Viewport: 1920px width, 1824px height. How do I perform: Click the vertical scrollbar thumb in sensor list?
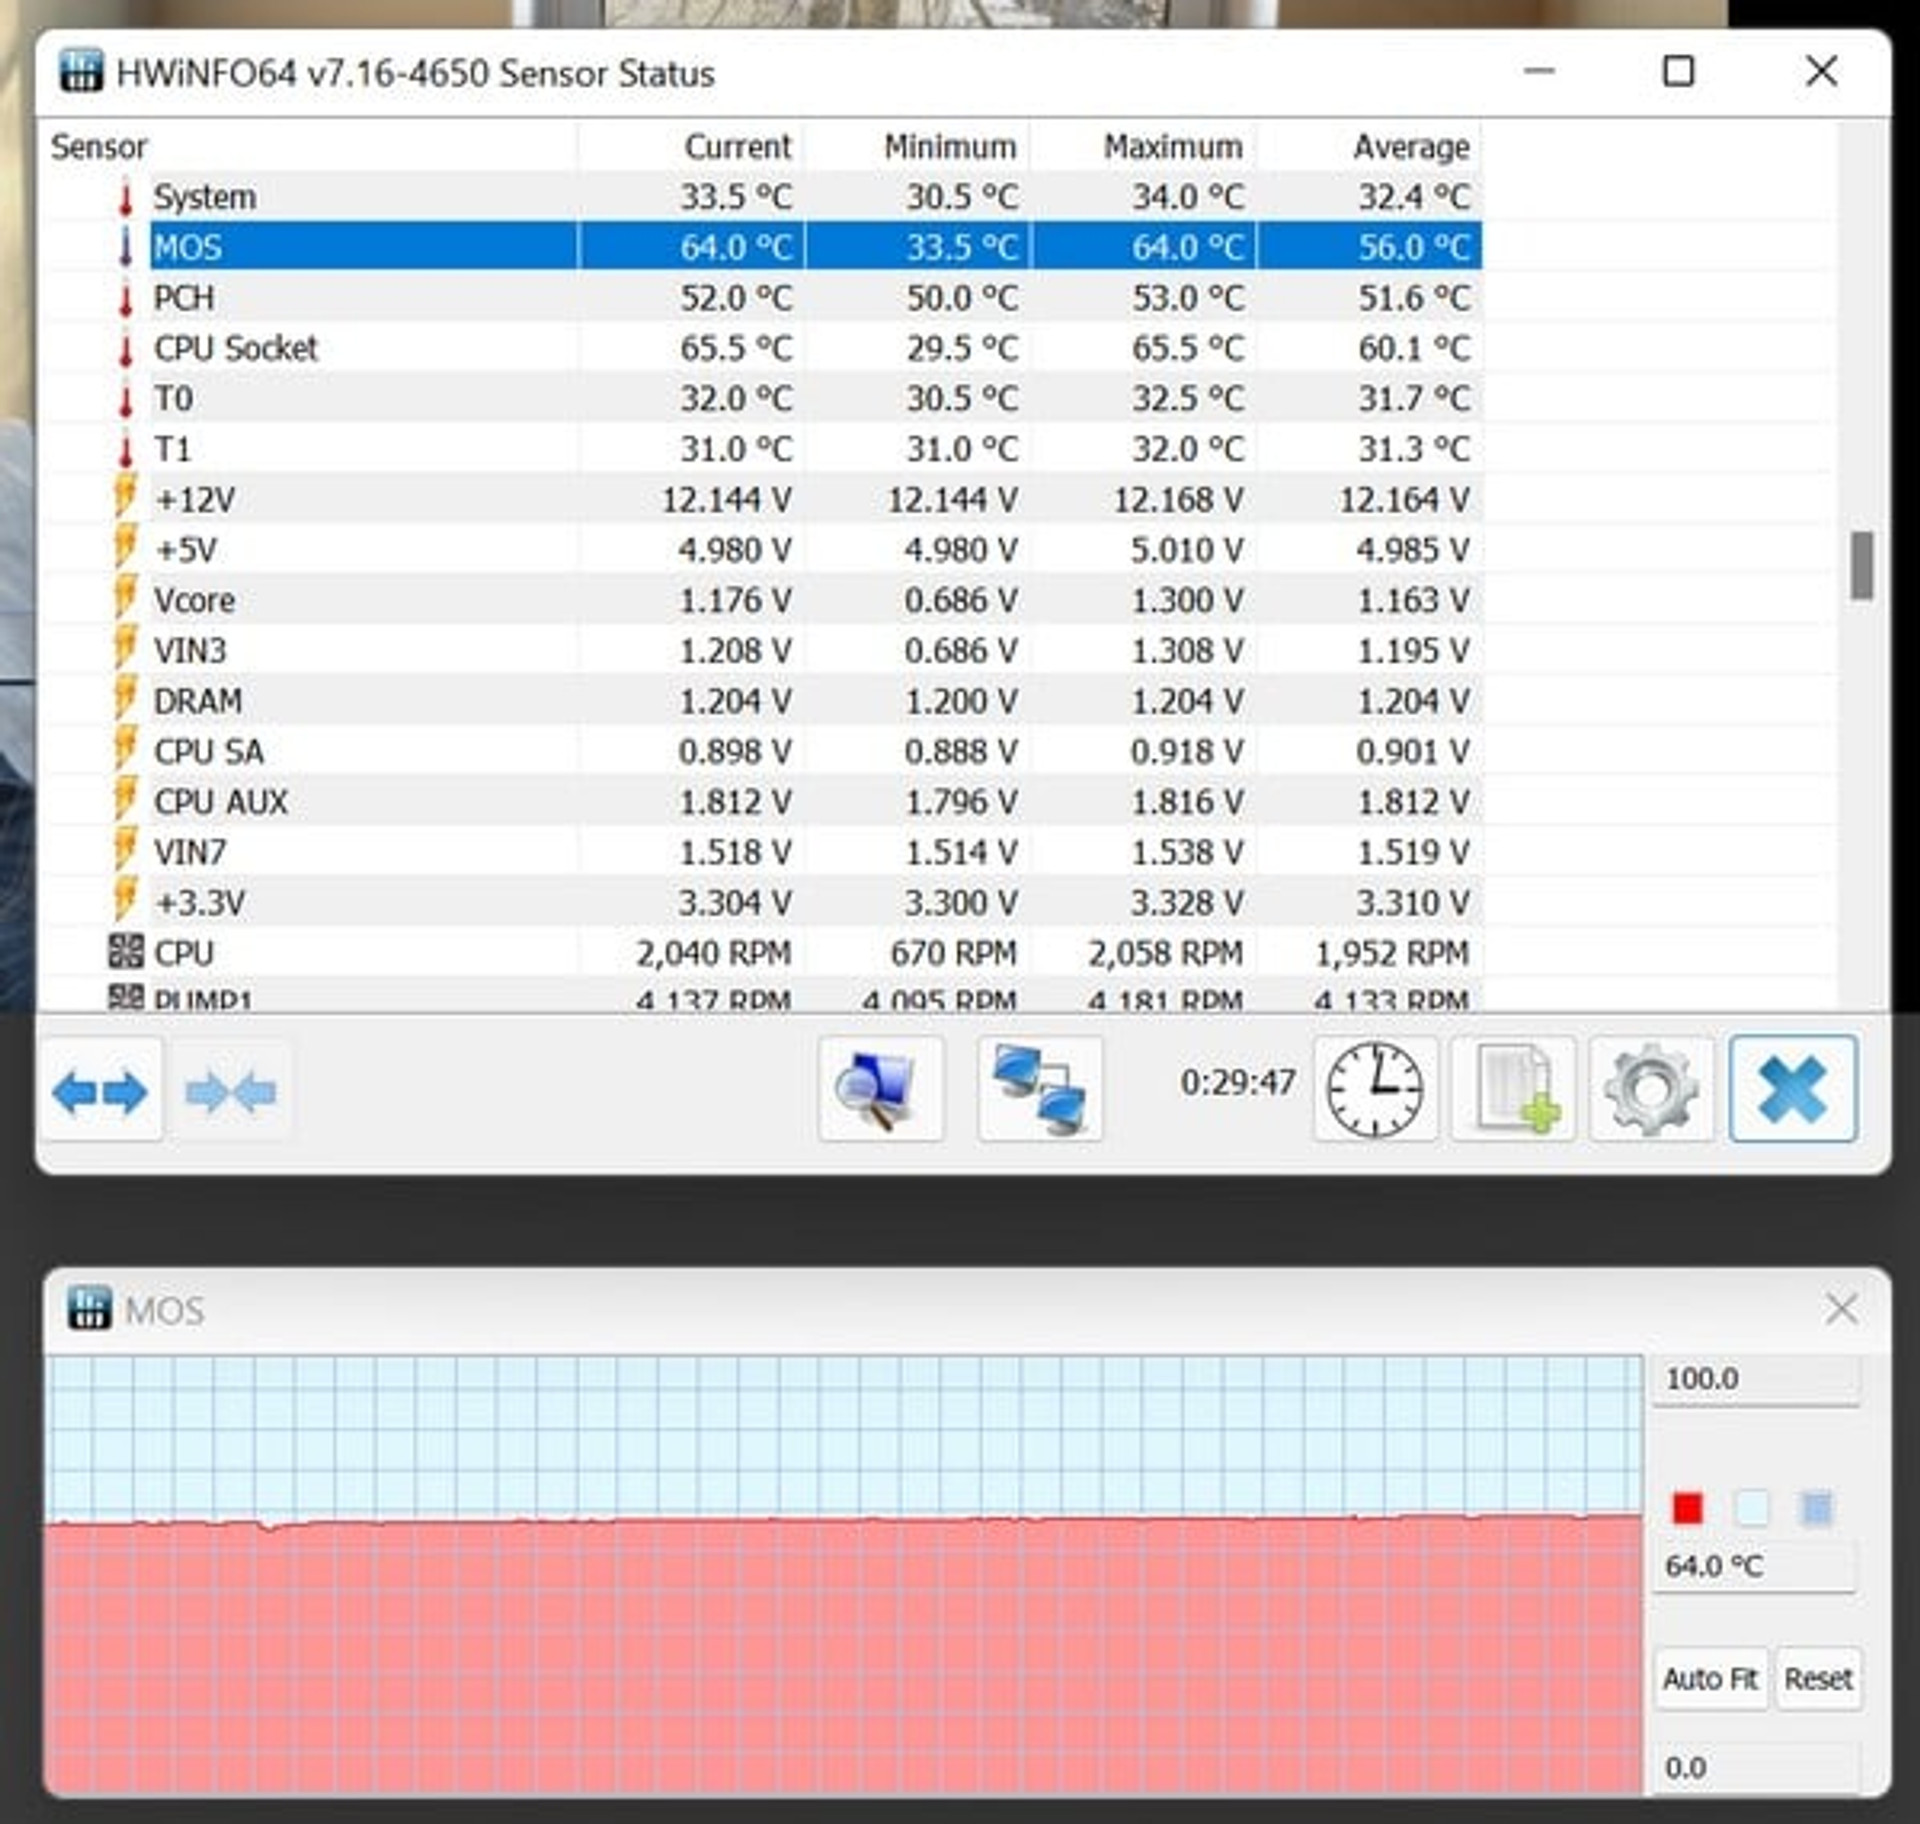1861,566
